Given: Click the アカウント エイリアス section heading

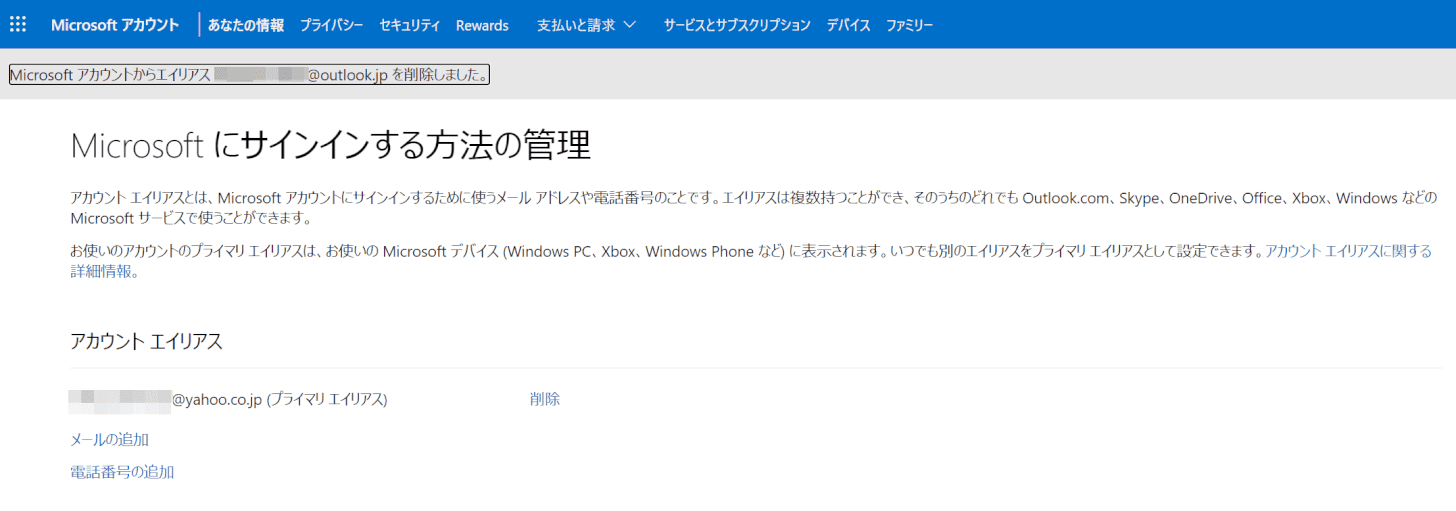Looking at the screenshot, I should (146, 341).
